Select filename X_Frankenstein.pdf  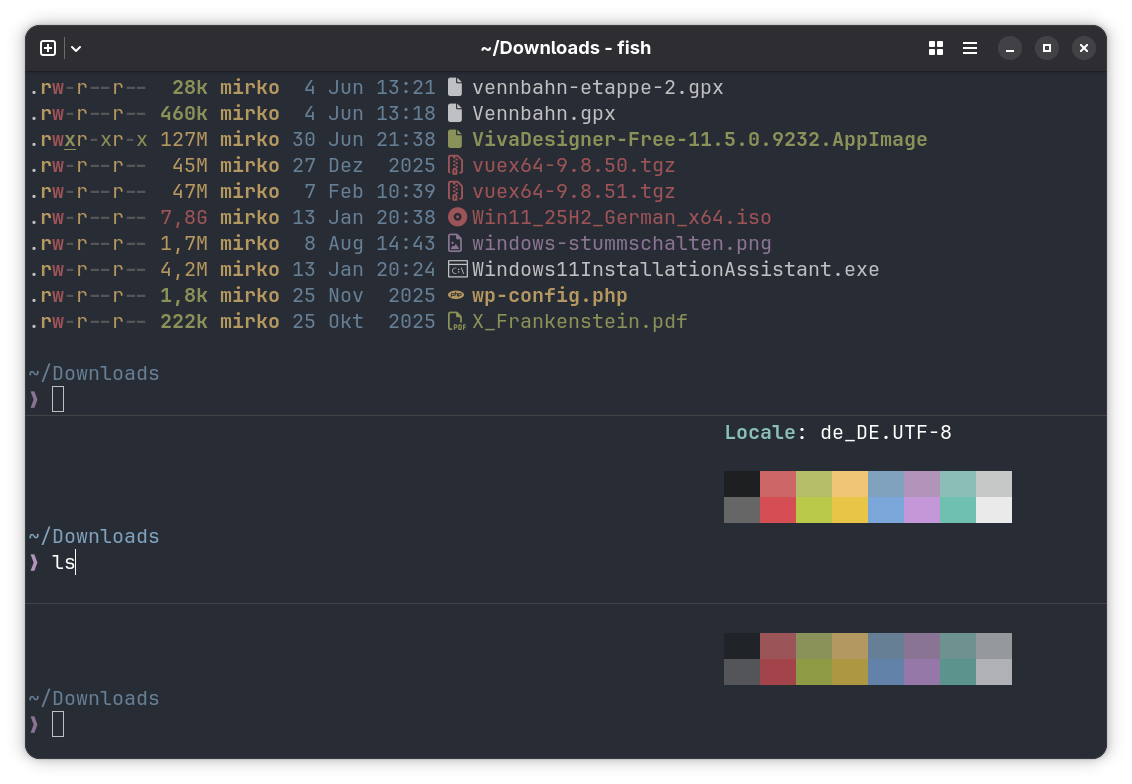coord(580,321)
